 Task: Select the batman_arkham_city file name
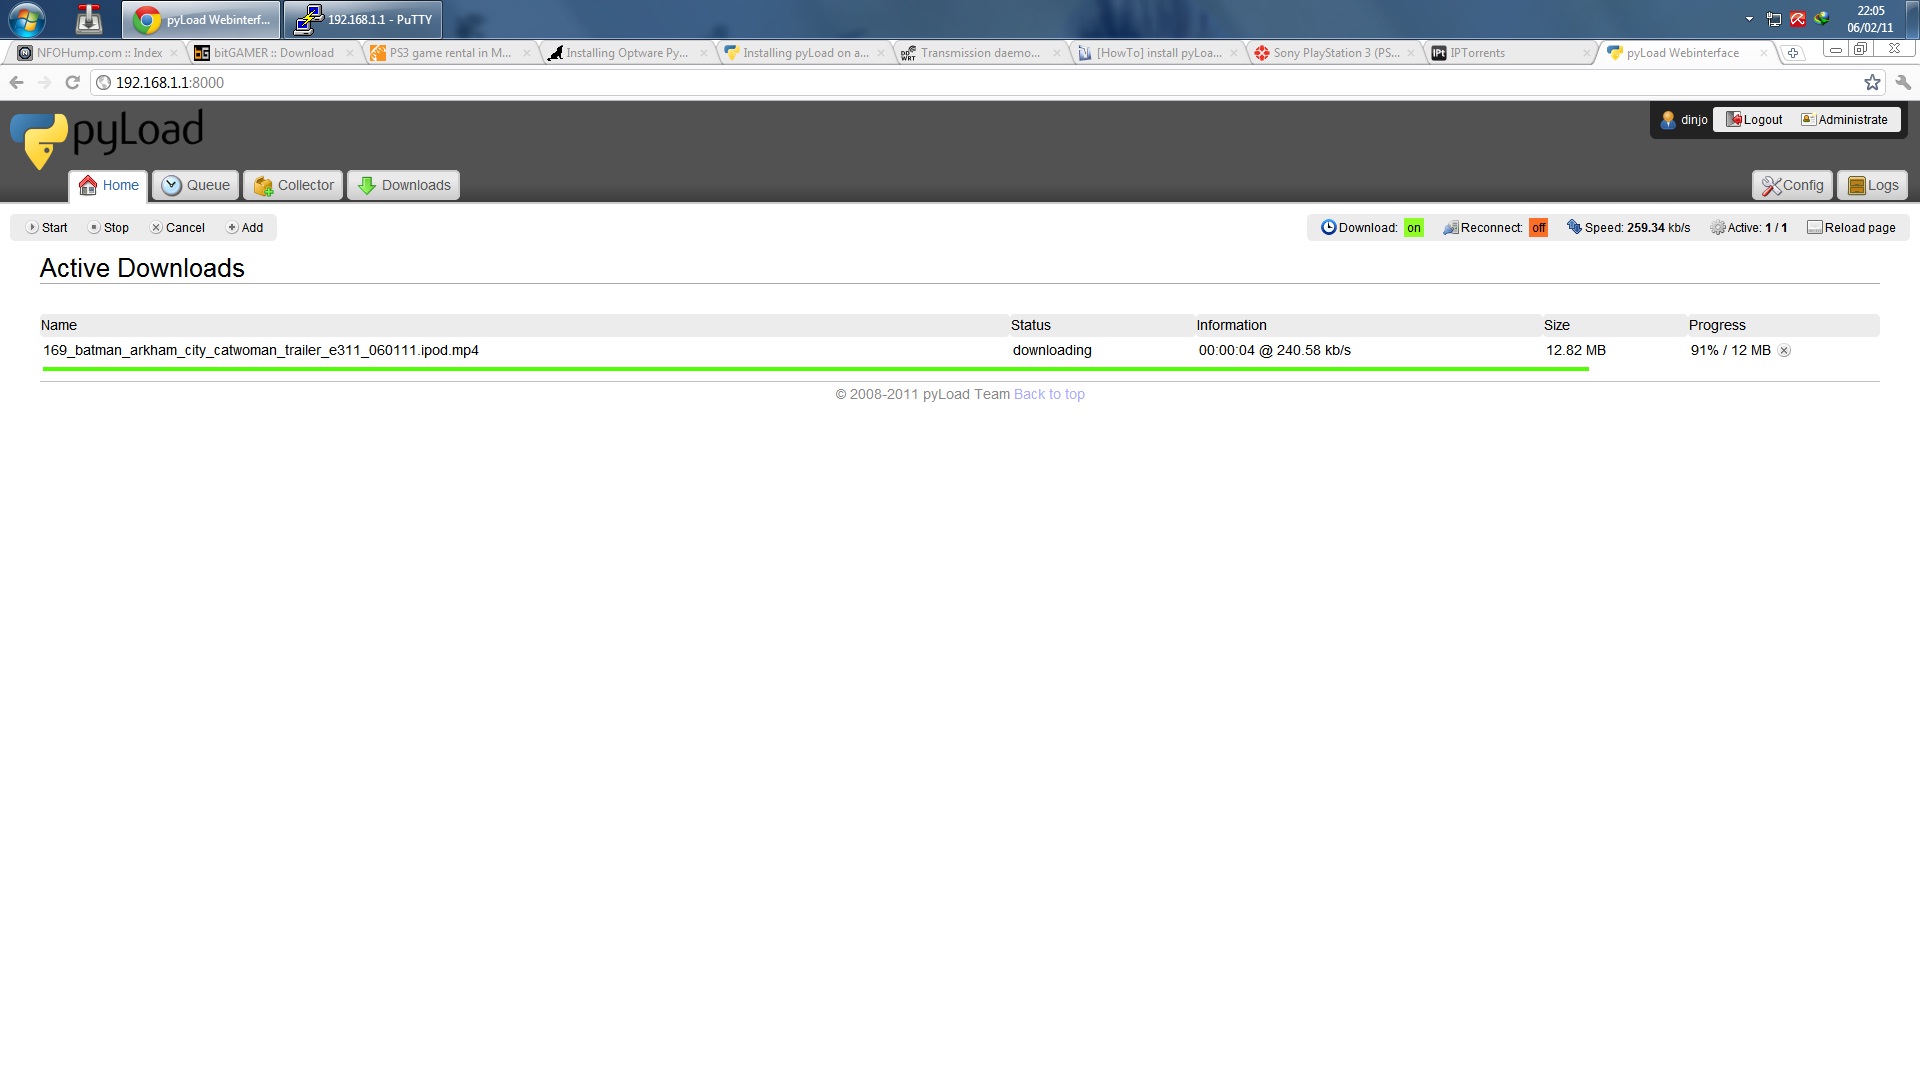click(x=261, y=351)
